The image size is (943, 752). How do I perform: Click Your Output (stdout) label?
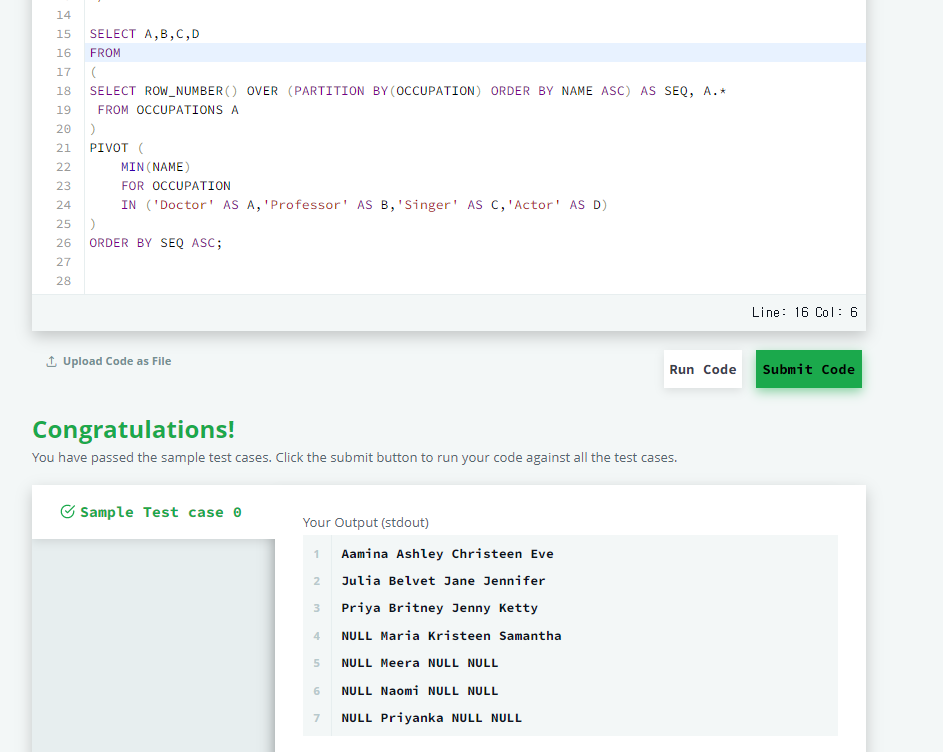tap(366, 522)
